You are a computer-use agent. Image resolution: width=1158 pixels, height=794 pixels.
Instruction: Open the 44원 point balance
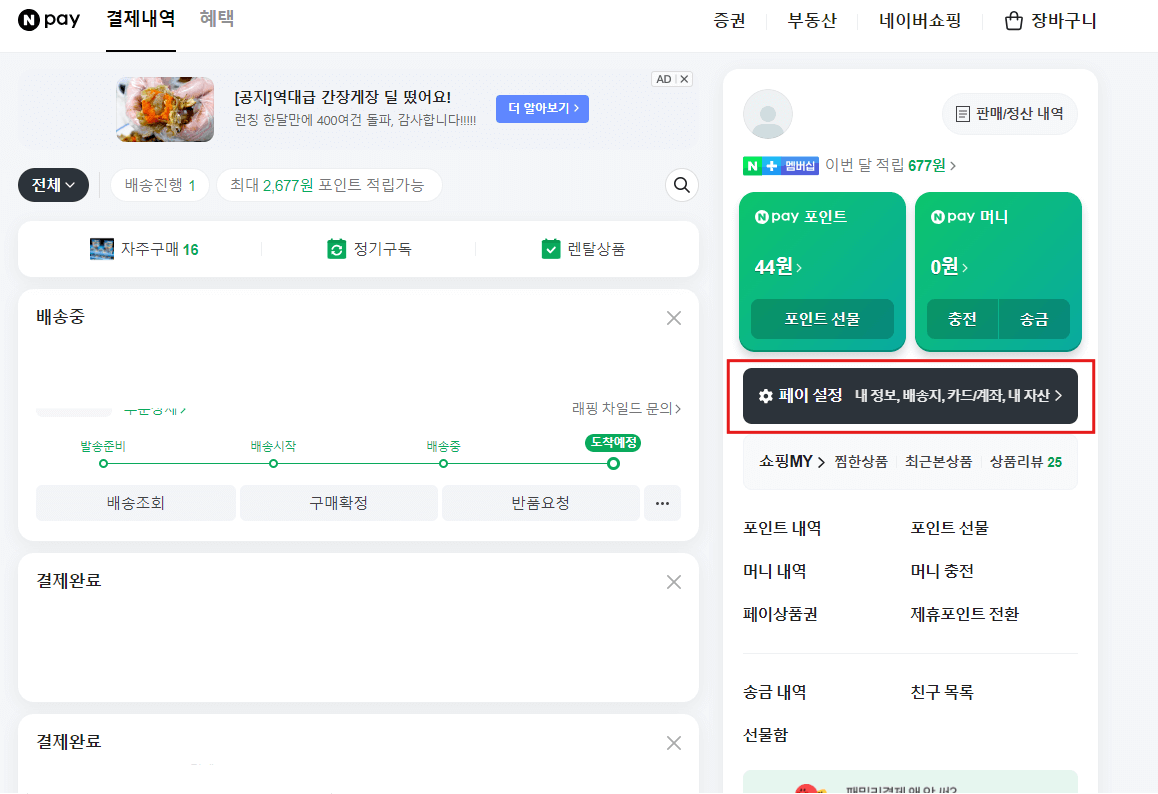(778, 267)
